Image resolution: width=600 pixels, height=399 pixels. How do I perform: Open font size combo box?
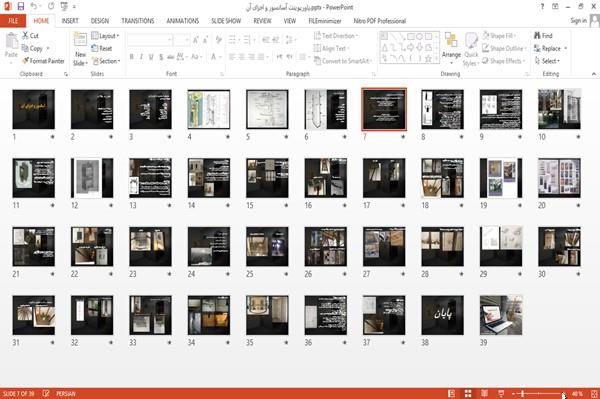181,40
